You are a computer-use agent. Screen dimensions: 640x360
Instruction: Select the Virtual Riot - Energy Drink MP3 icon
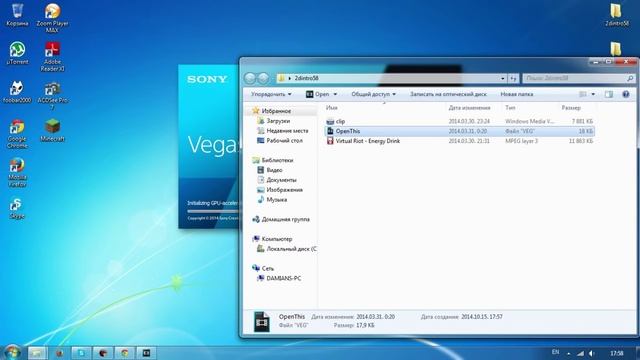click(x=330, y=141)
